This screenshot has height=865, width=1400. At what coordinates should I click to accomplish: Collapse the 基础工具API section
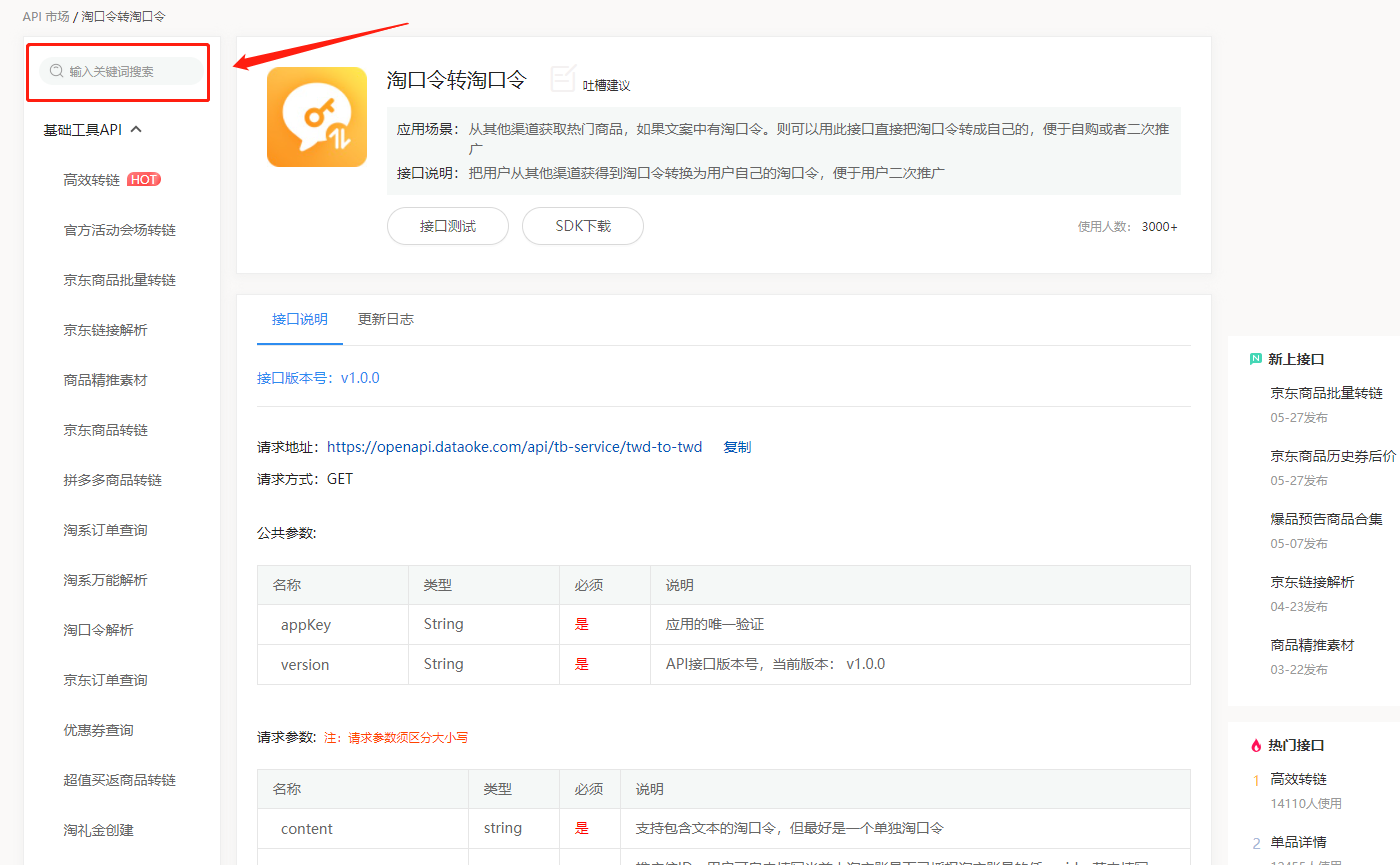tap(137, 129)
